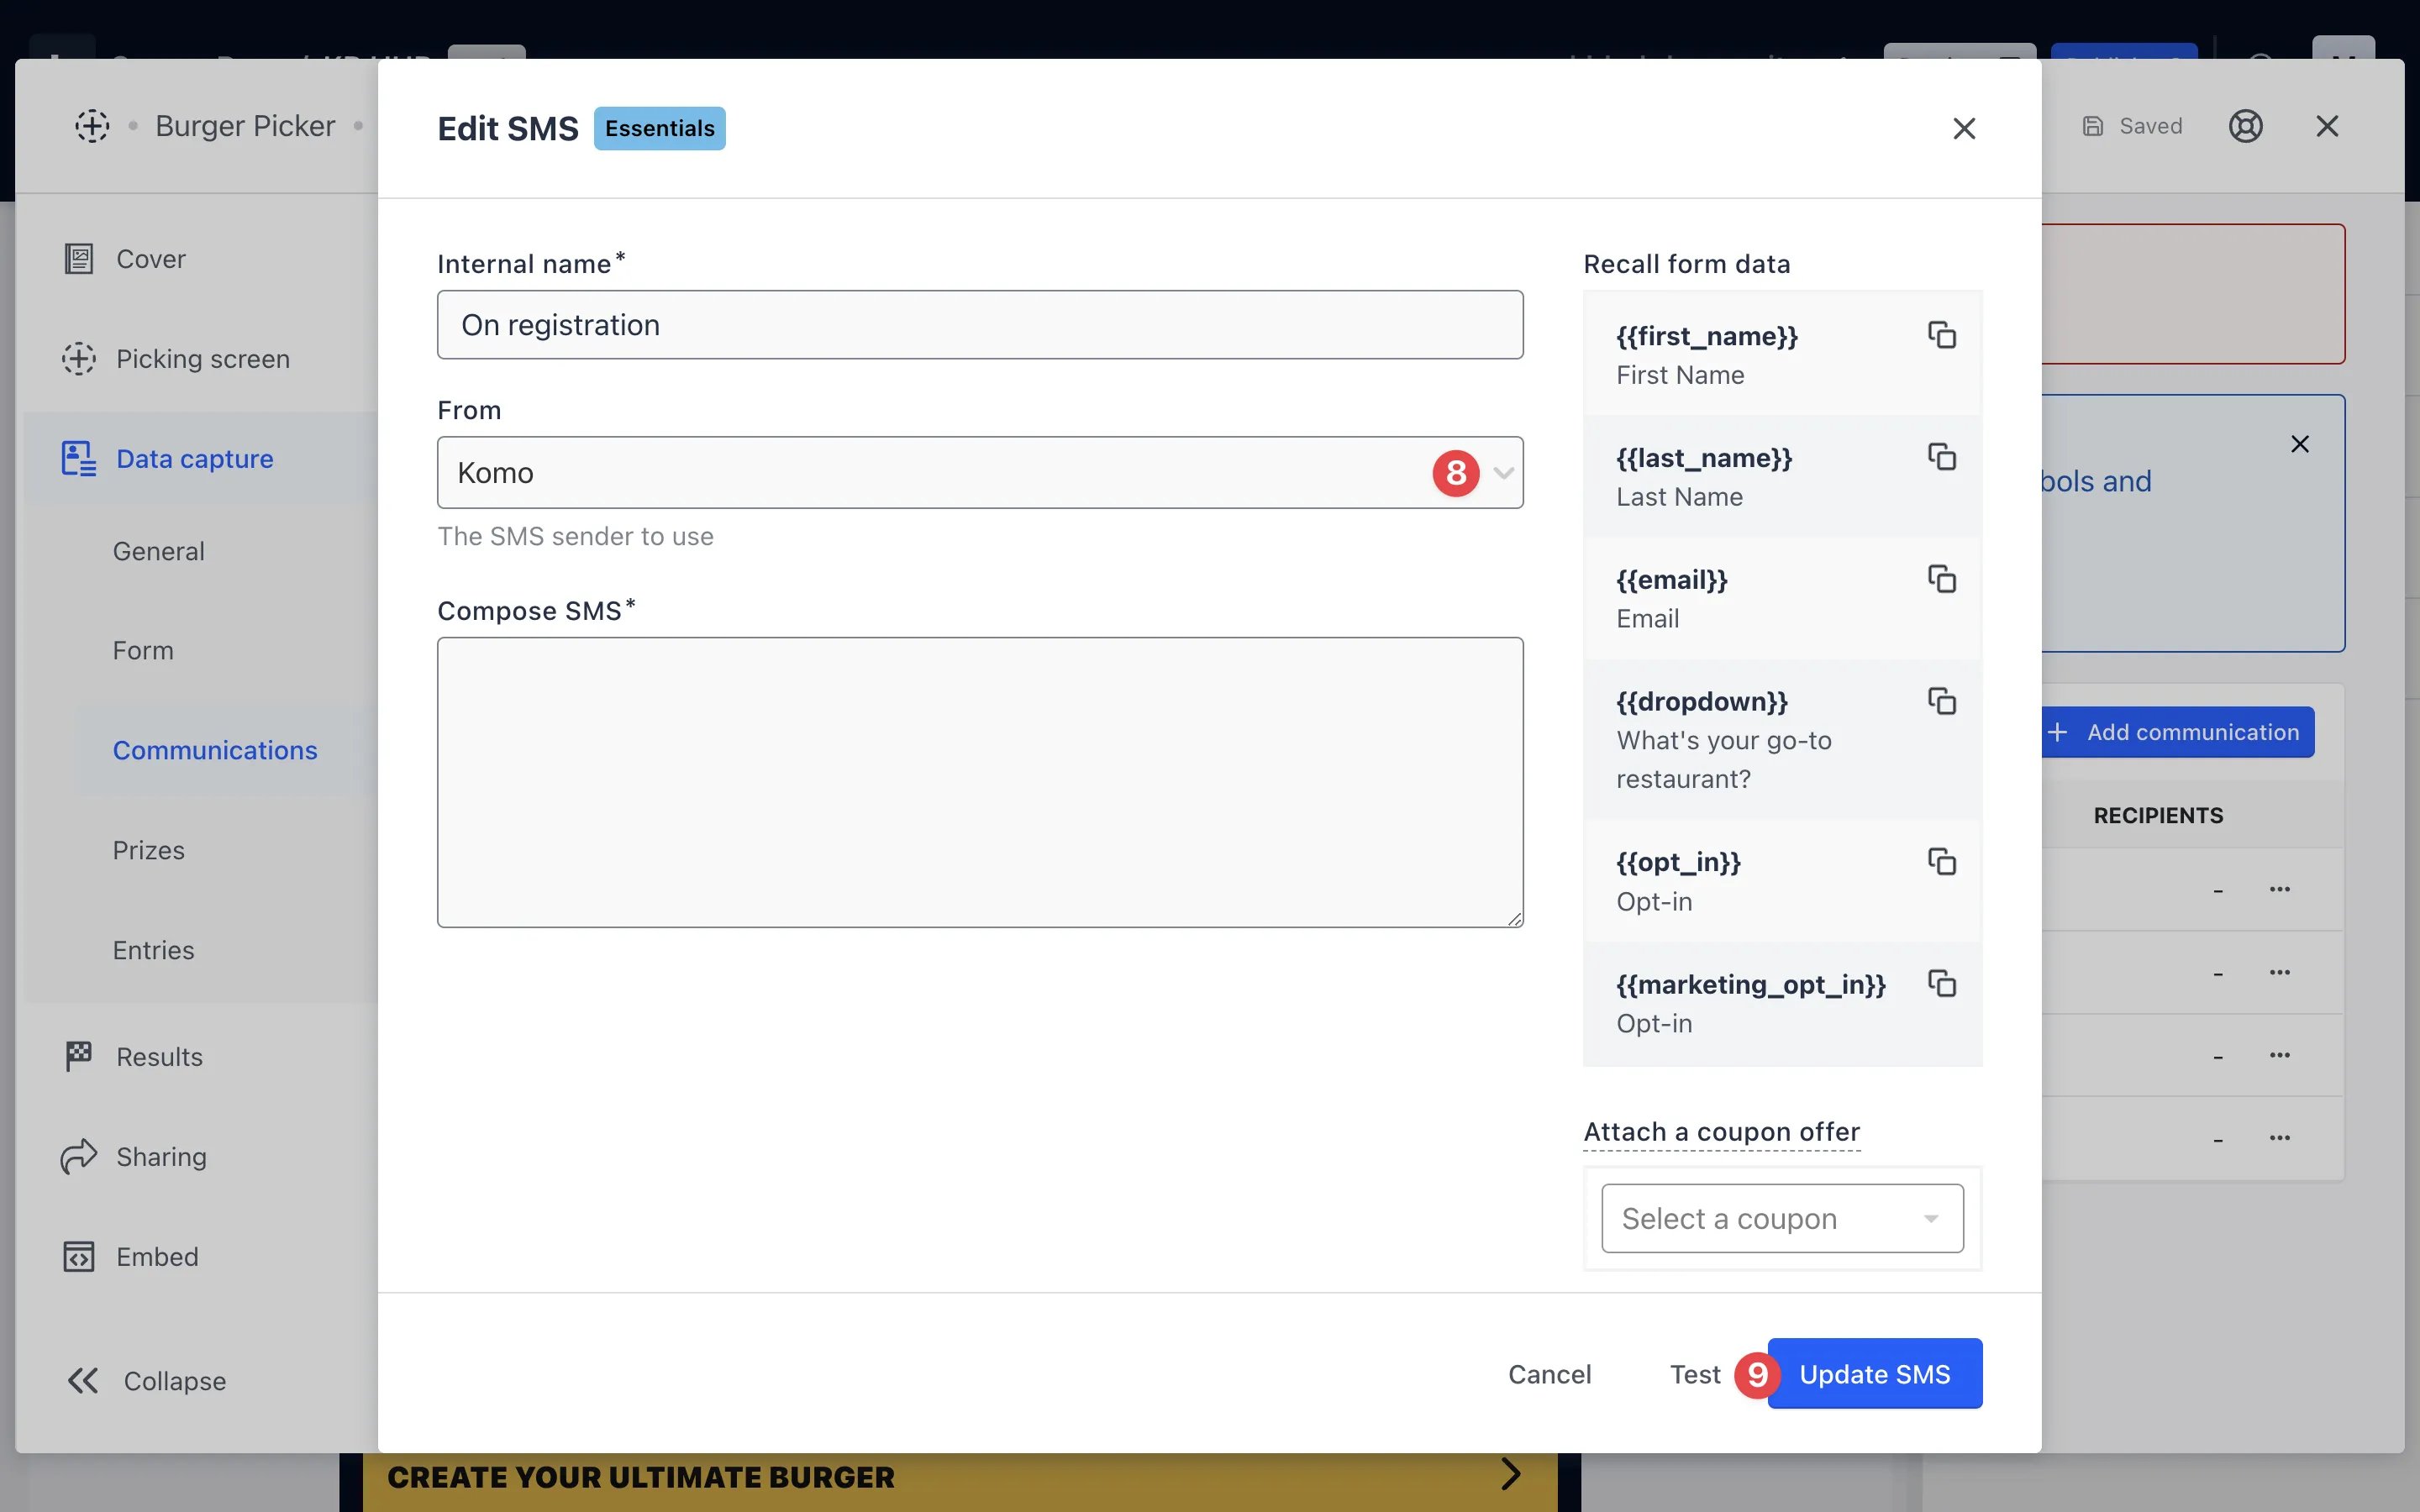Click the Test button
The width and height of the screenshot is (2420, 1512).
(1695, 1374)
